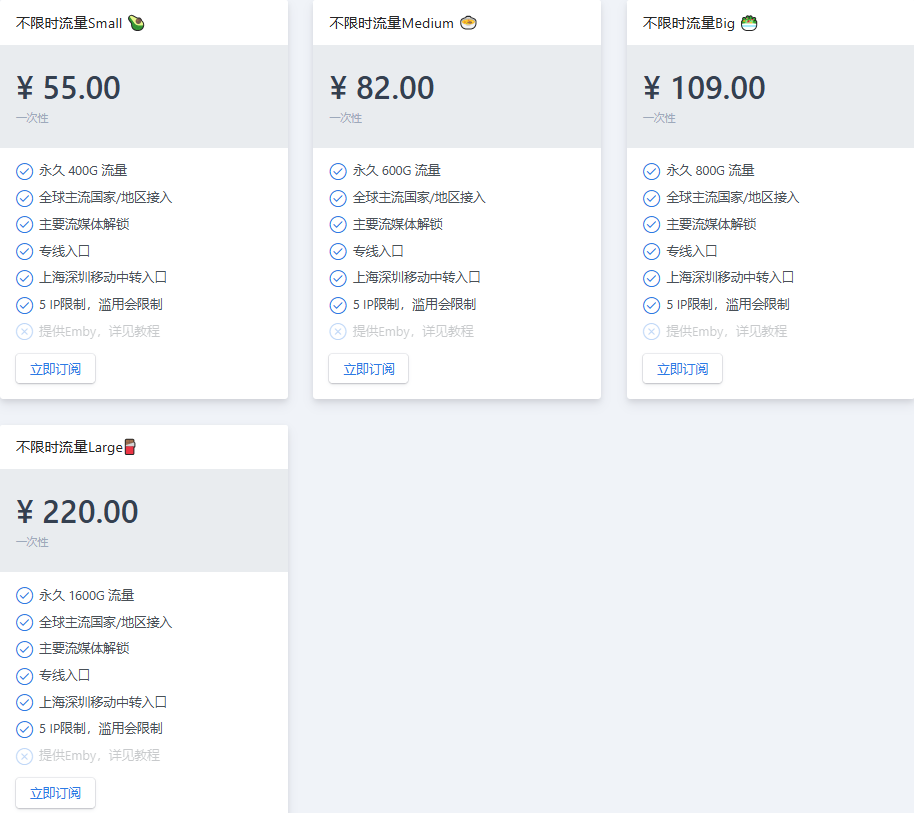Click the bowl emoji beside Medium plan title

[468, 23]
